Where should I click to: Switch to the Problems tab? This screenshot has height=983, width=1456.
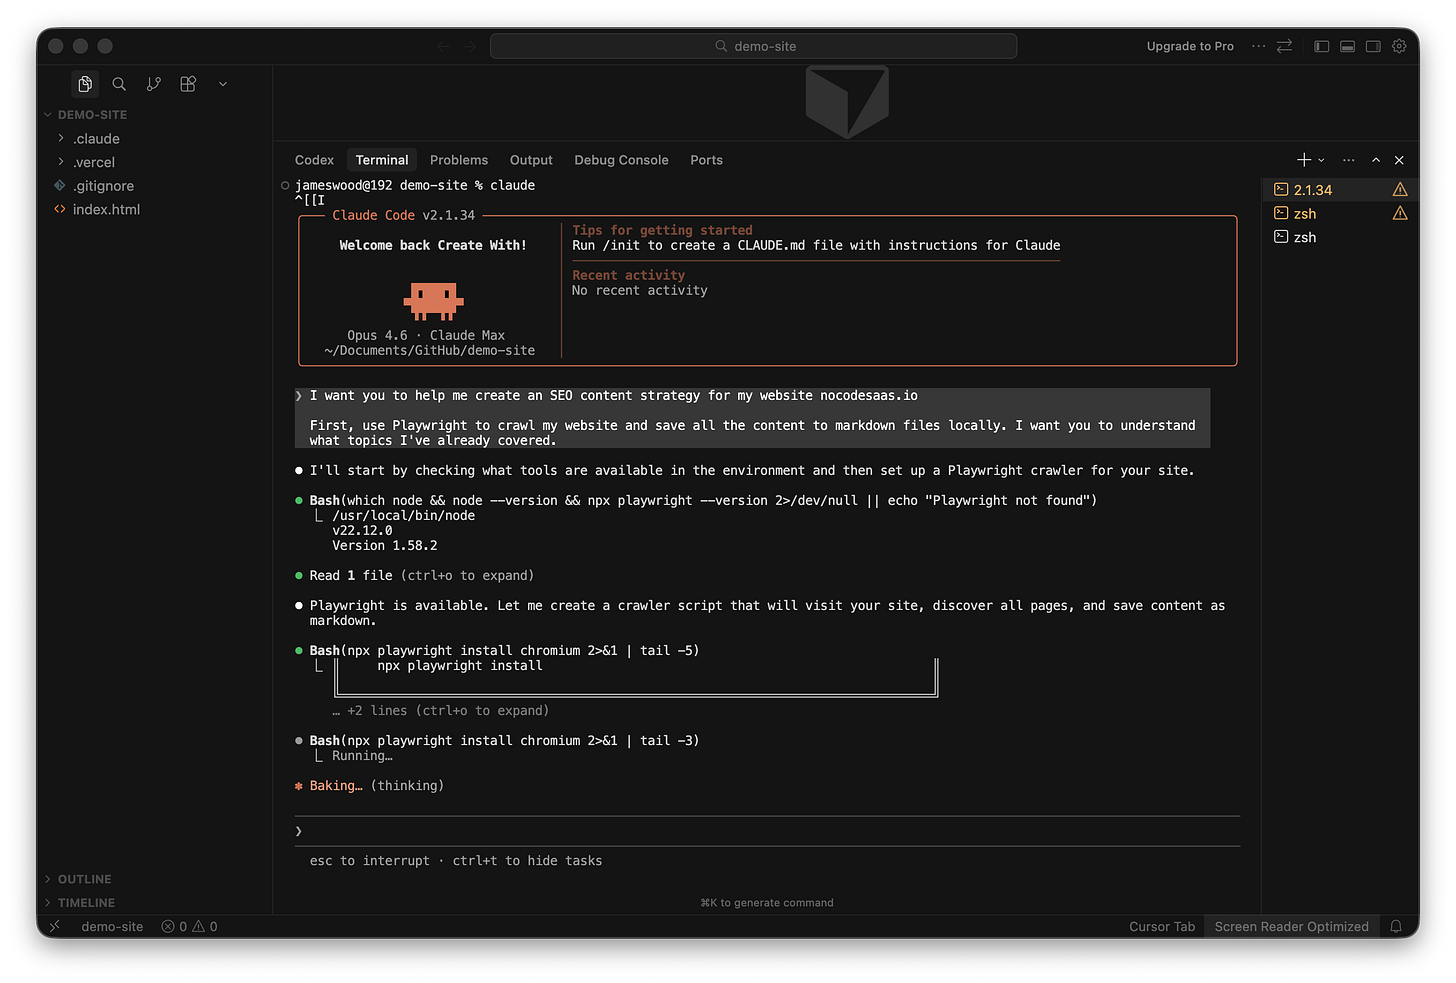459,160
